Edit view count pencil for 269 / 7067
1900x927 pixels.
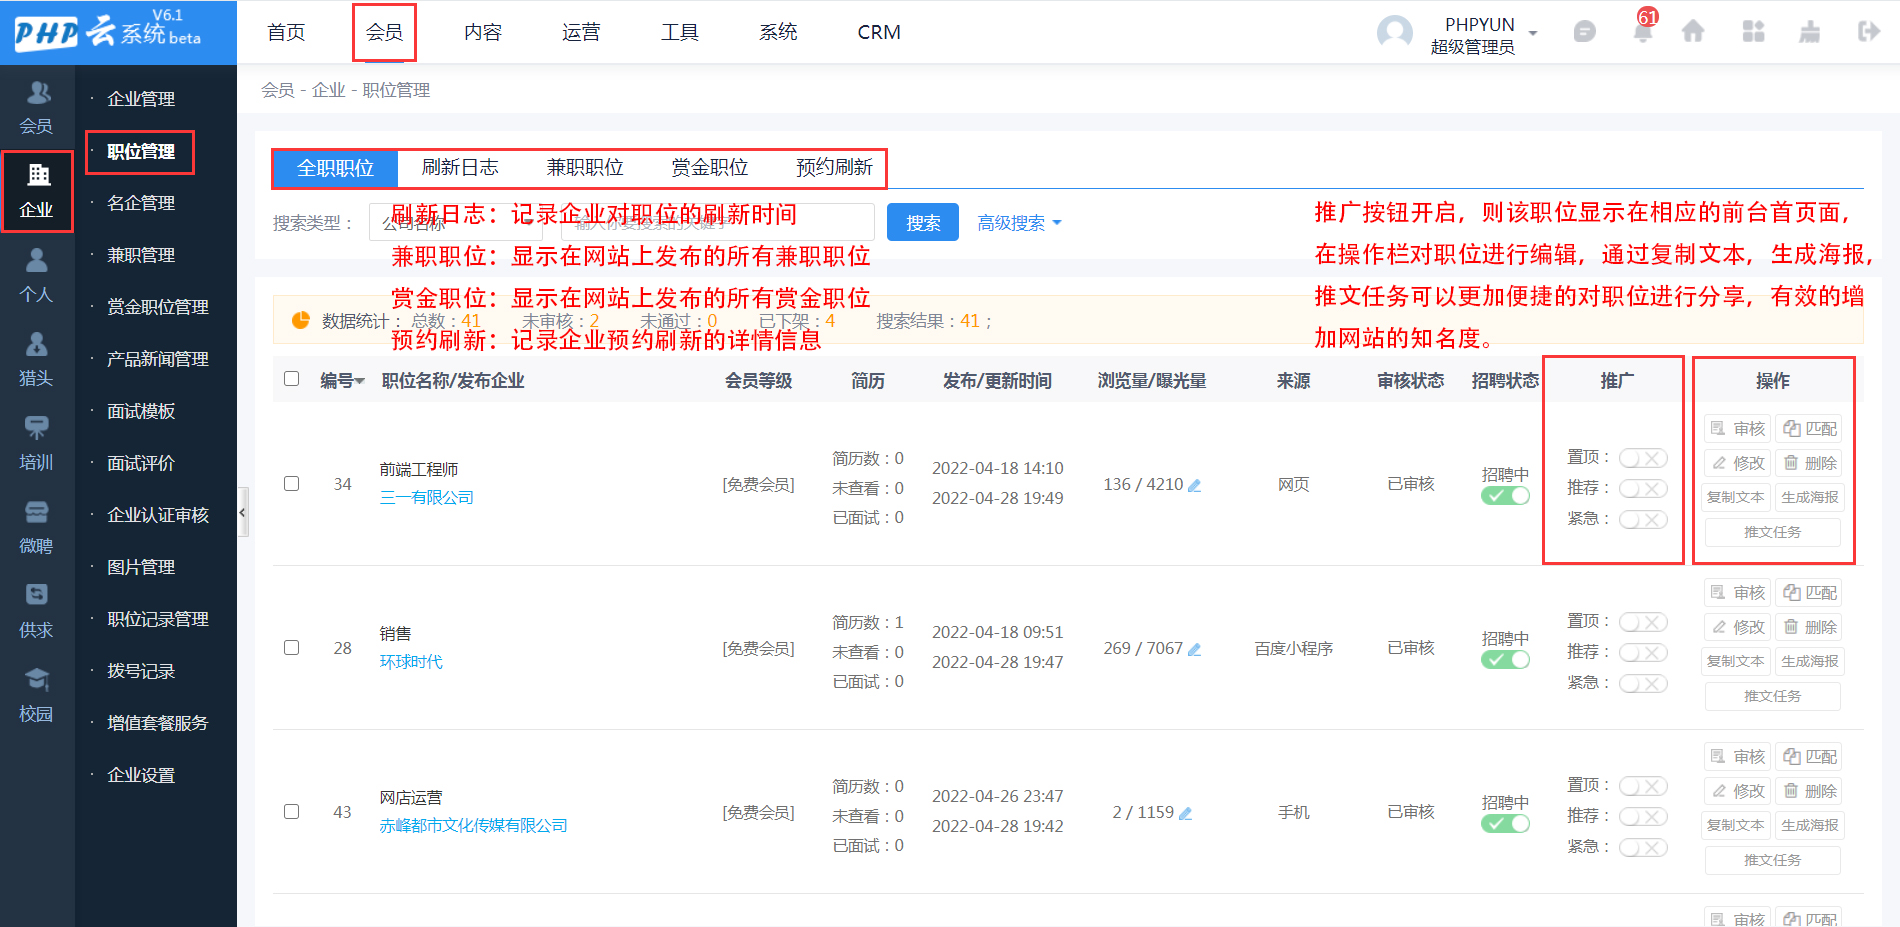click(1194, 649)
